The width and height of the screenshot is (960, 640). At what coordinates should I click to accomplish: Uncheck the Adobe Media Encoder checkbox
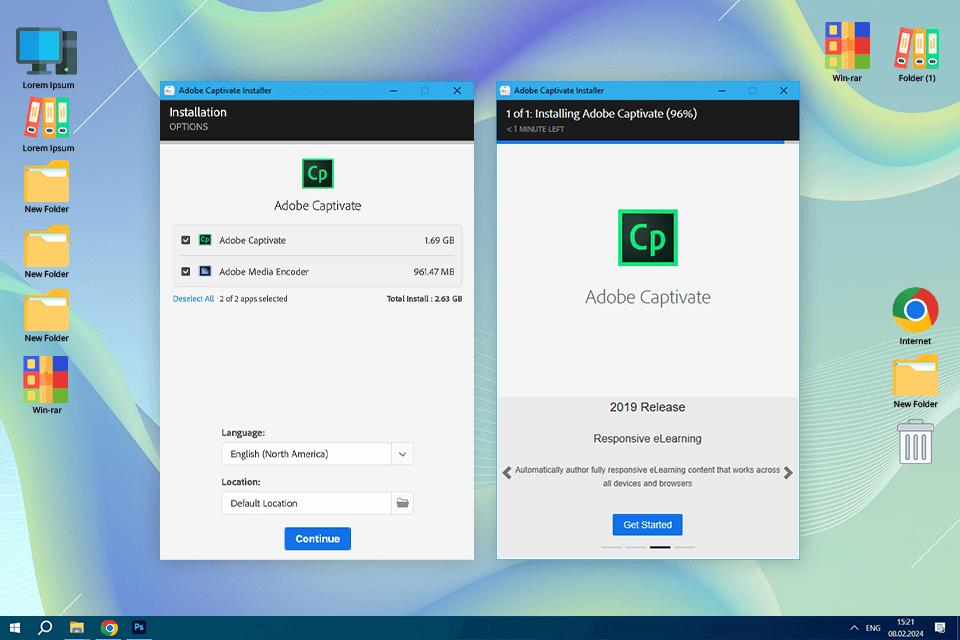coord(186,271)
